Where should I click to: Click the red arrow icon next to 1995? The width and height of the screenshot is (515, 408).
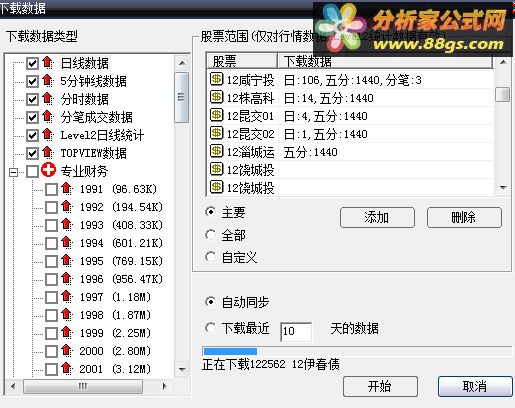[67, 260]
